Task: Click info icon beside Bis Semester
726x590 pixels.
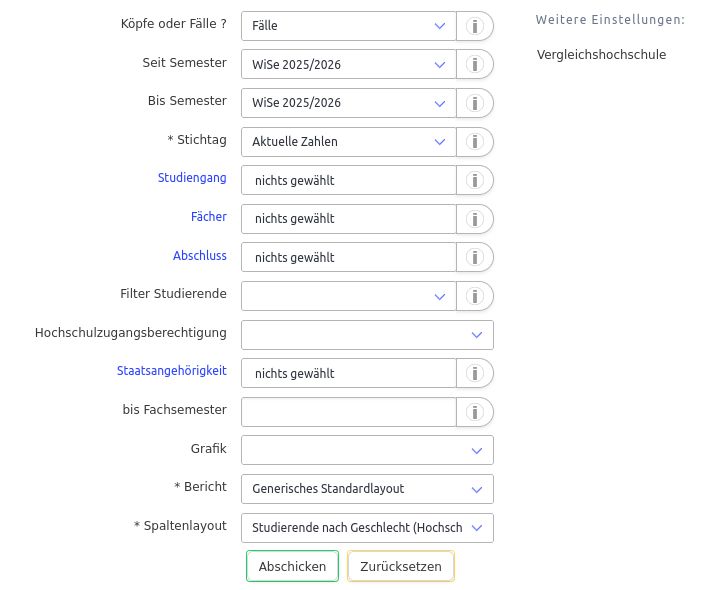Action: coord(475,103)
